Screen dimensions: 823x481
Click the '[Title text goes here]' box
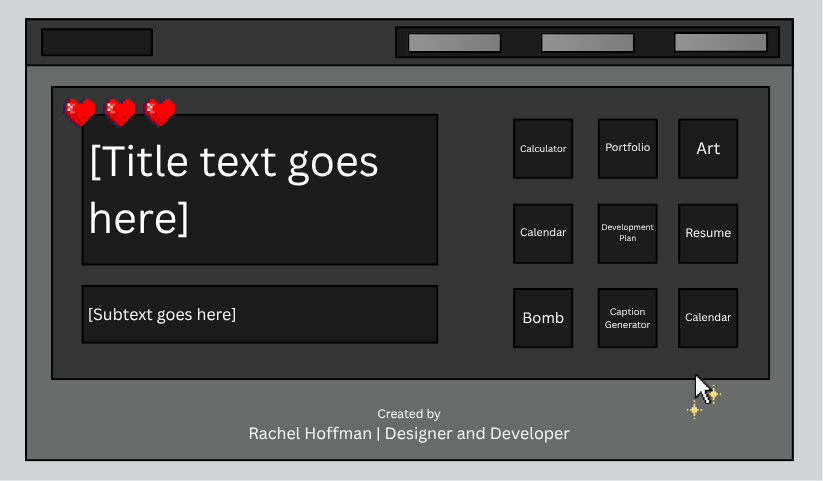pyautogui.click(x=259, y=190)
